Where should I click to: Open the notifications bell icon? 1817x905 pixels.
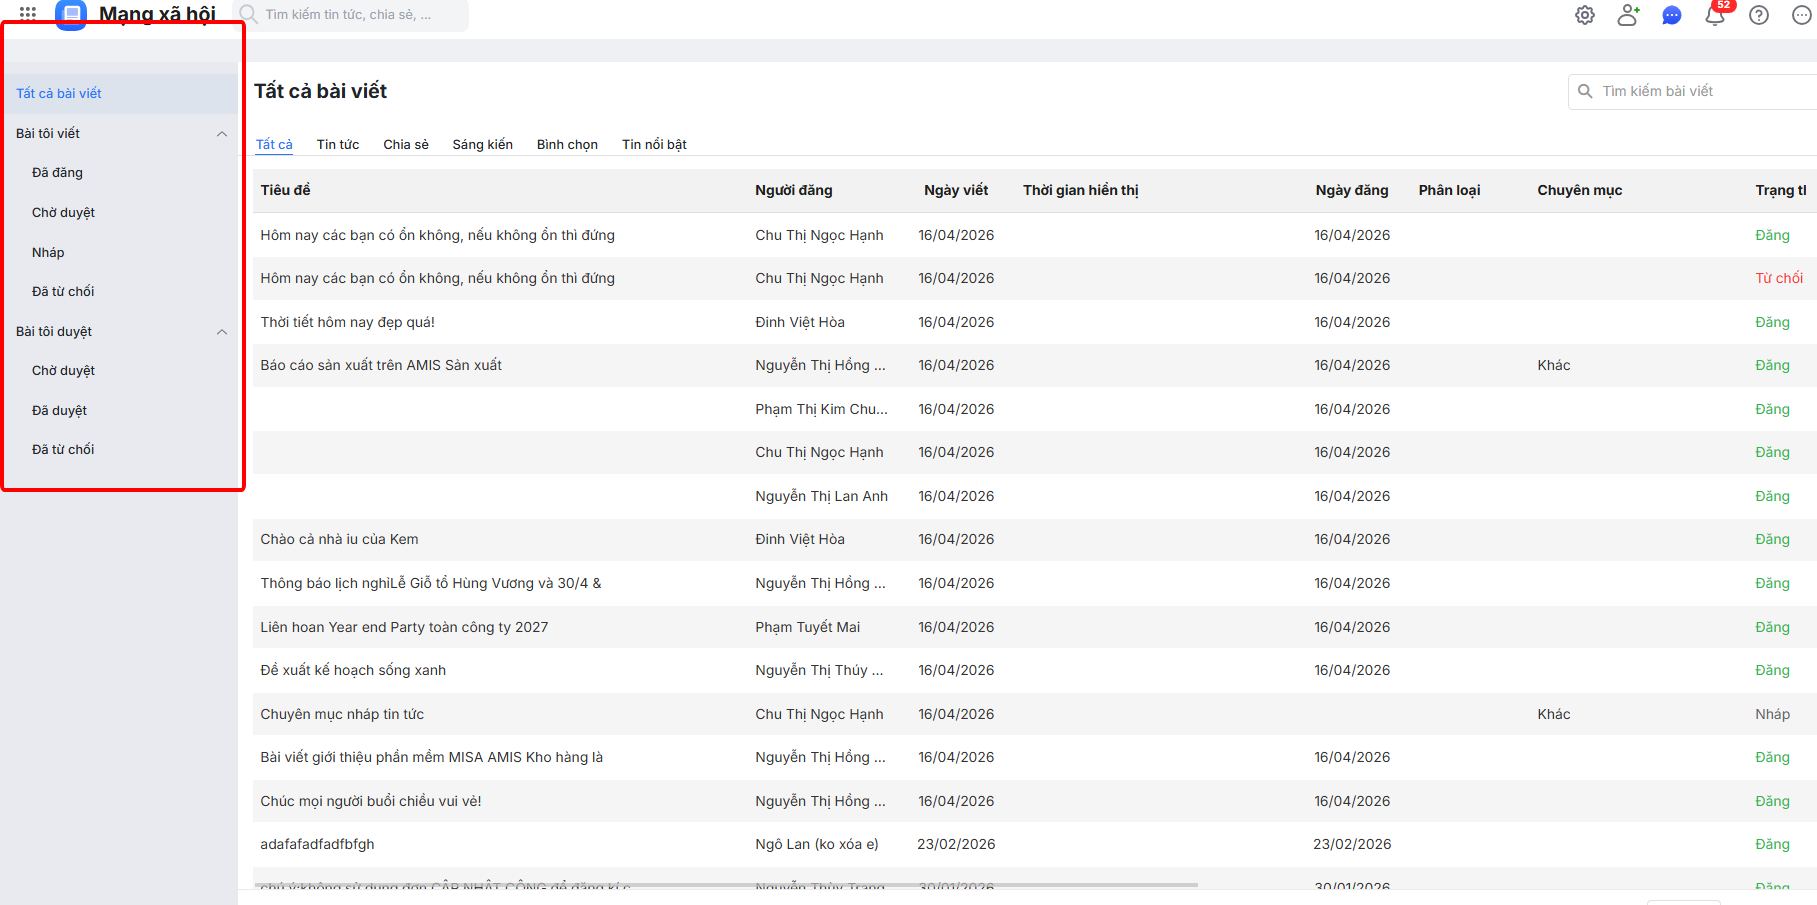pyautogui.click(x=1715, y=16)
